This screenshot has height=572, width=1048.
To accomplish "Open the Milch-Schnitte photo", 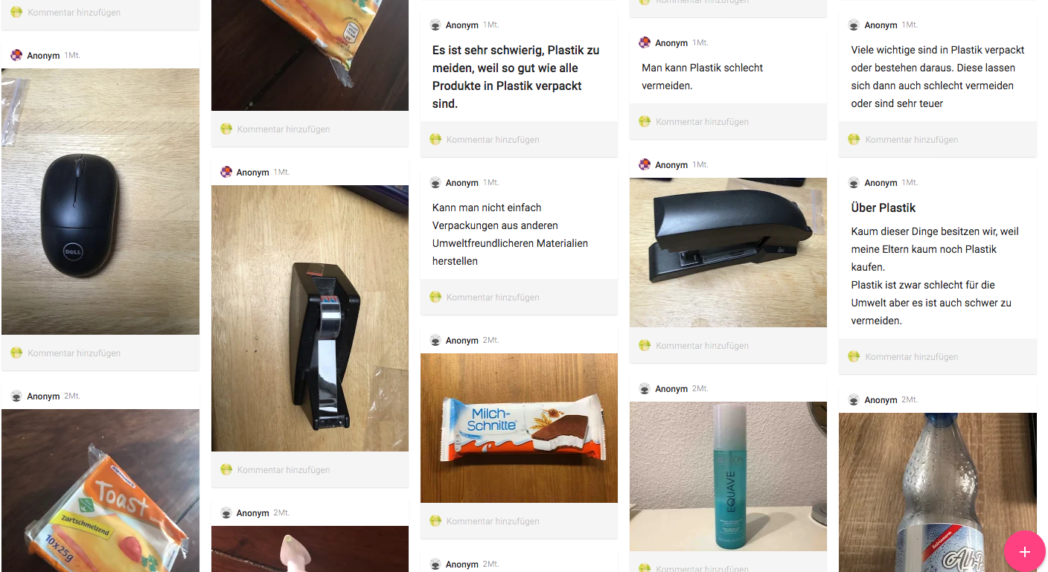I will (x=519, y=428).
